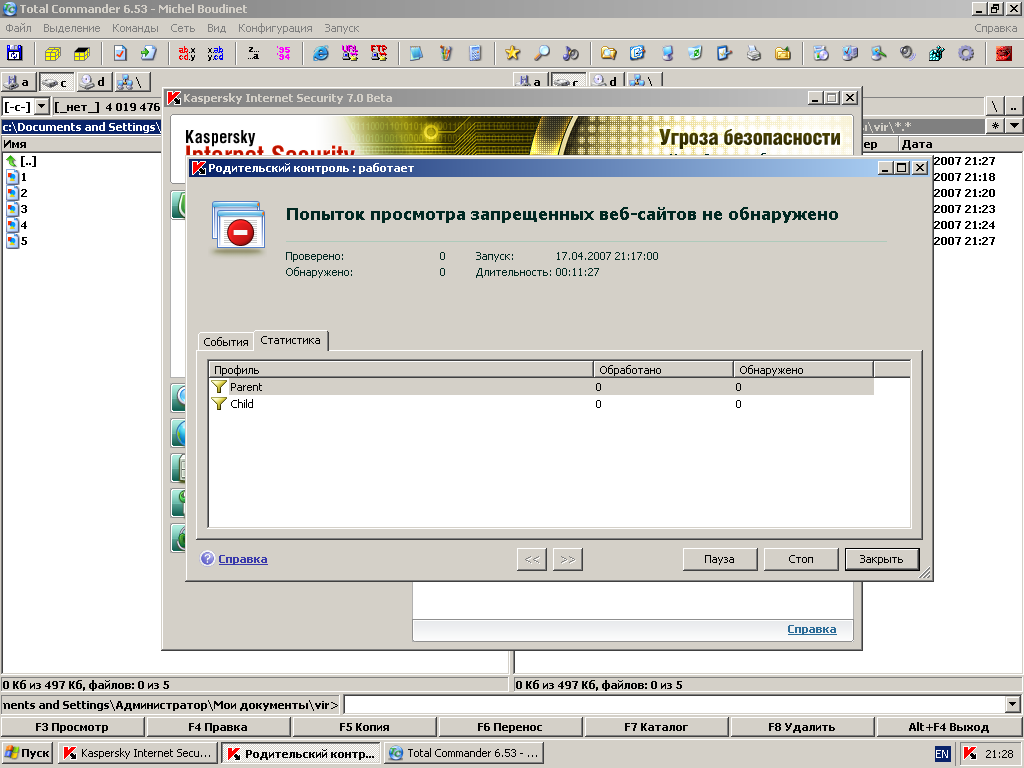Click the Internet Explorer toolbar icon
1024x768 pixels.
(321, 53)
